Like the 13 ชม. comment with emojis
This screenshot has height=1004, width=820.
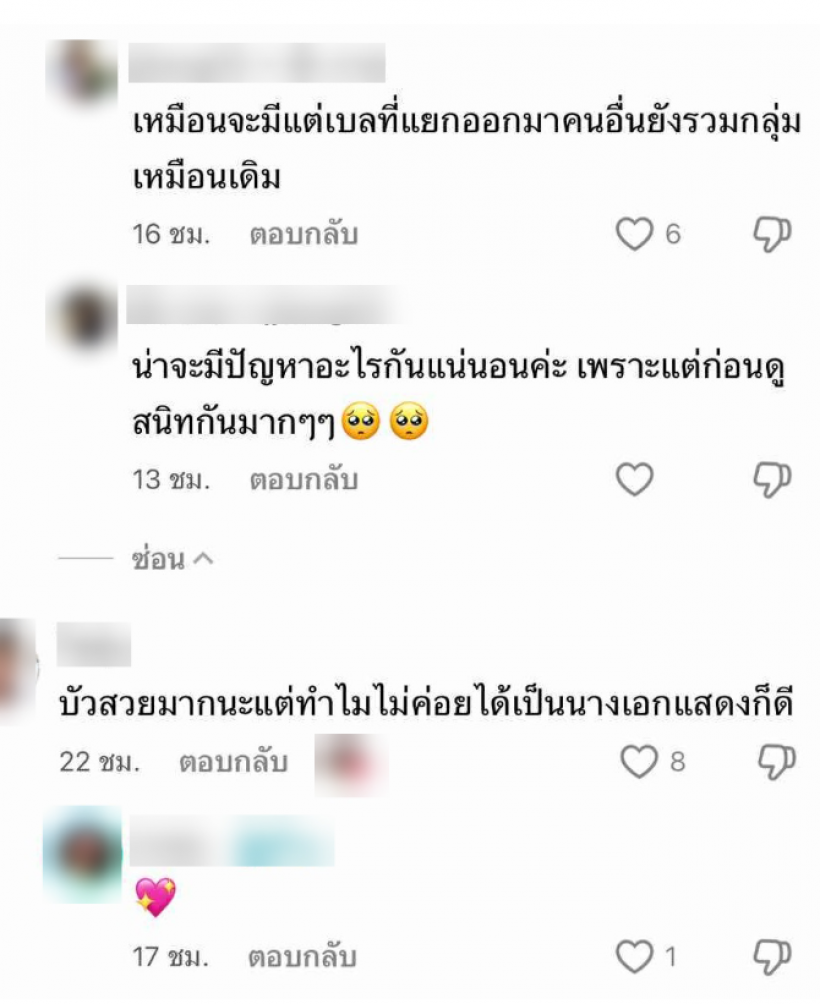[x=634, y=479]
